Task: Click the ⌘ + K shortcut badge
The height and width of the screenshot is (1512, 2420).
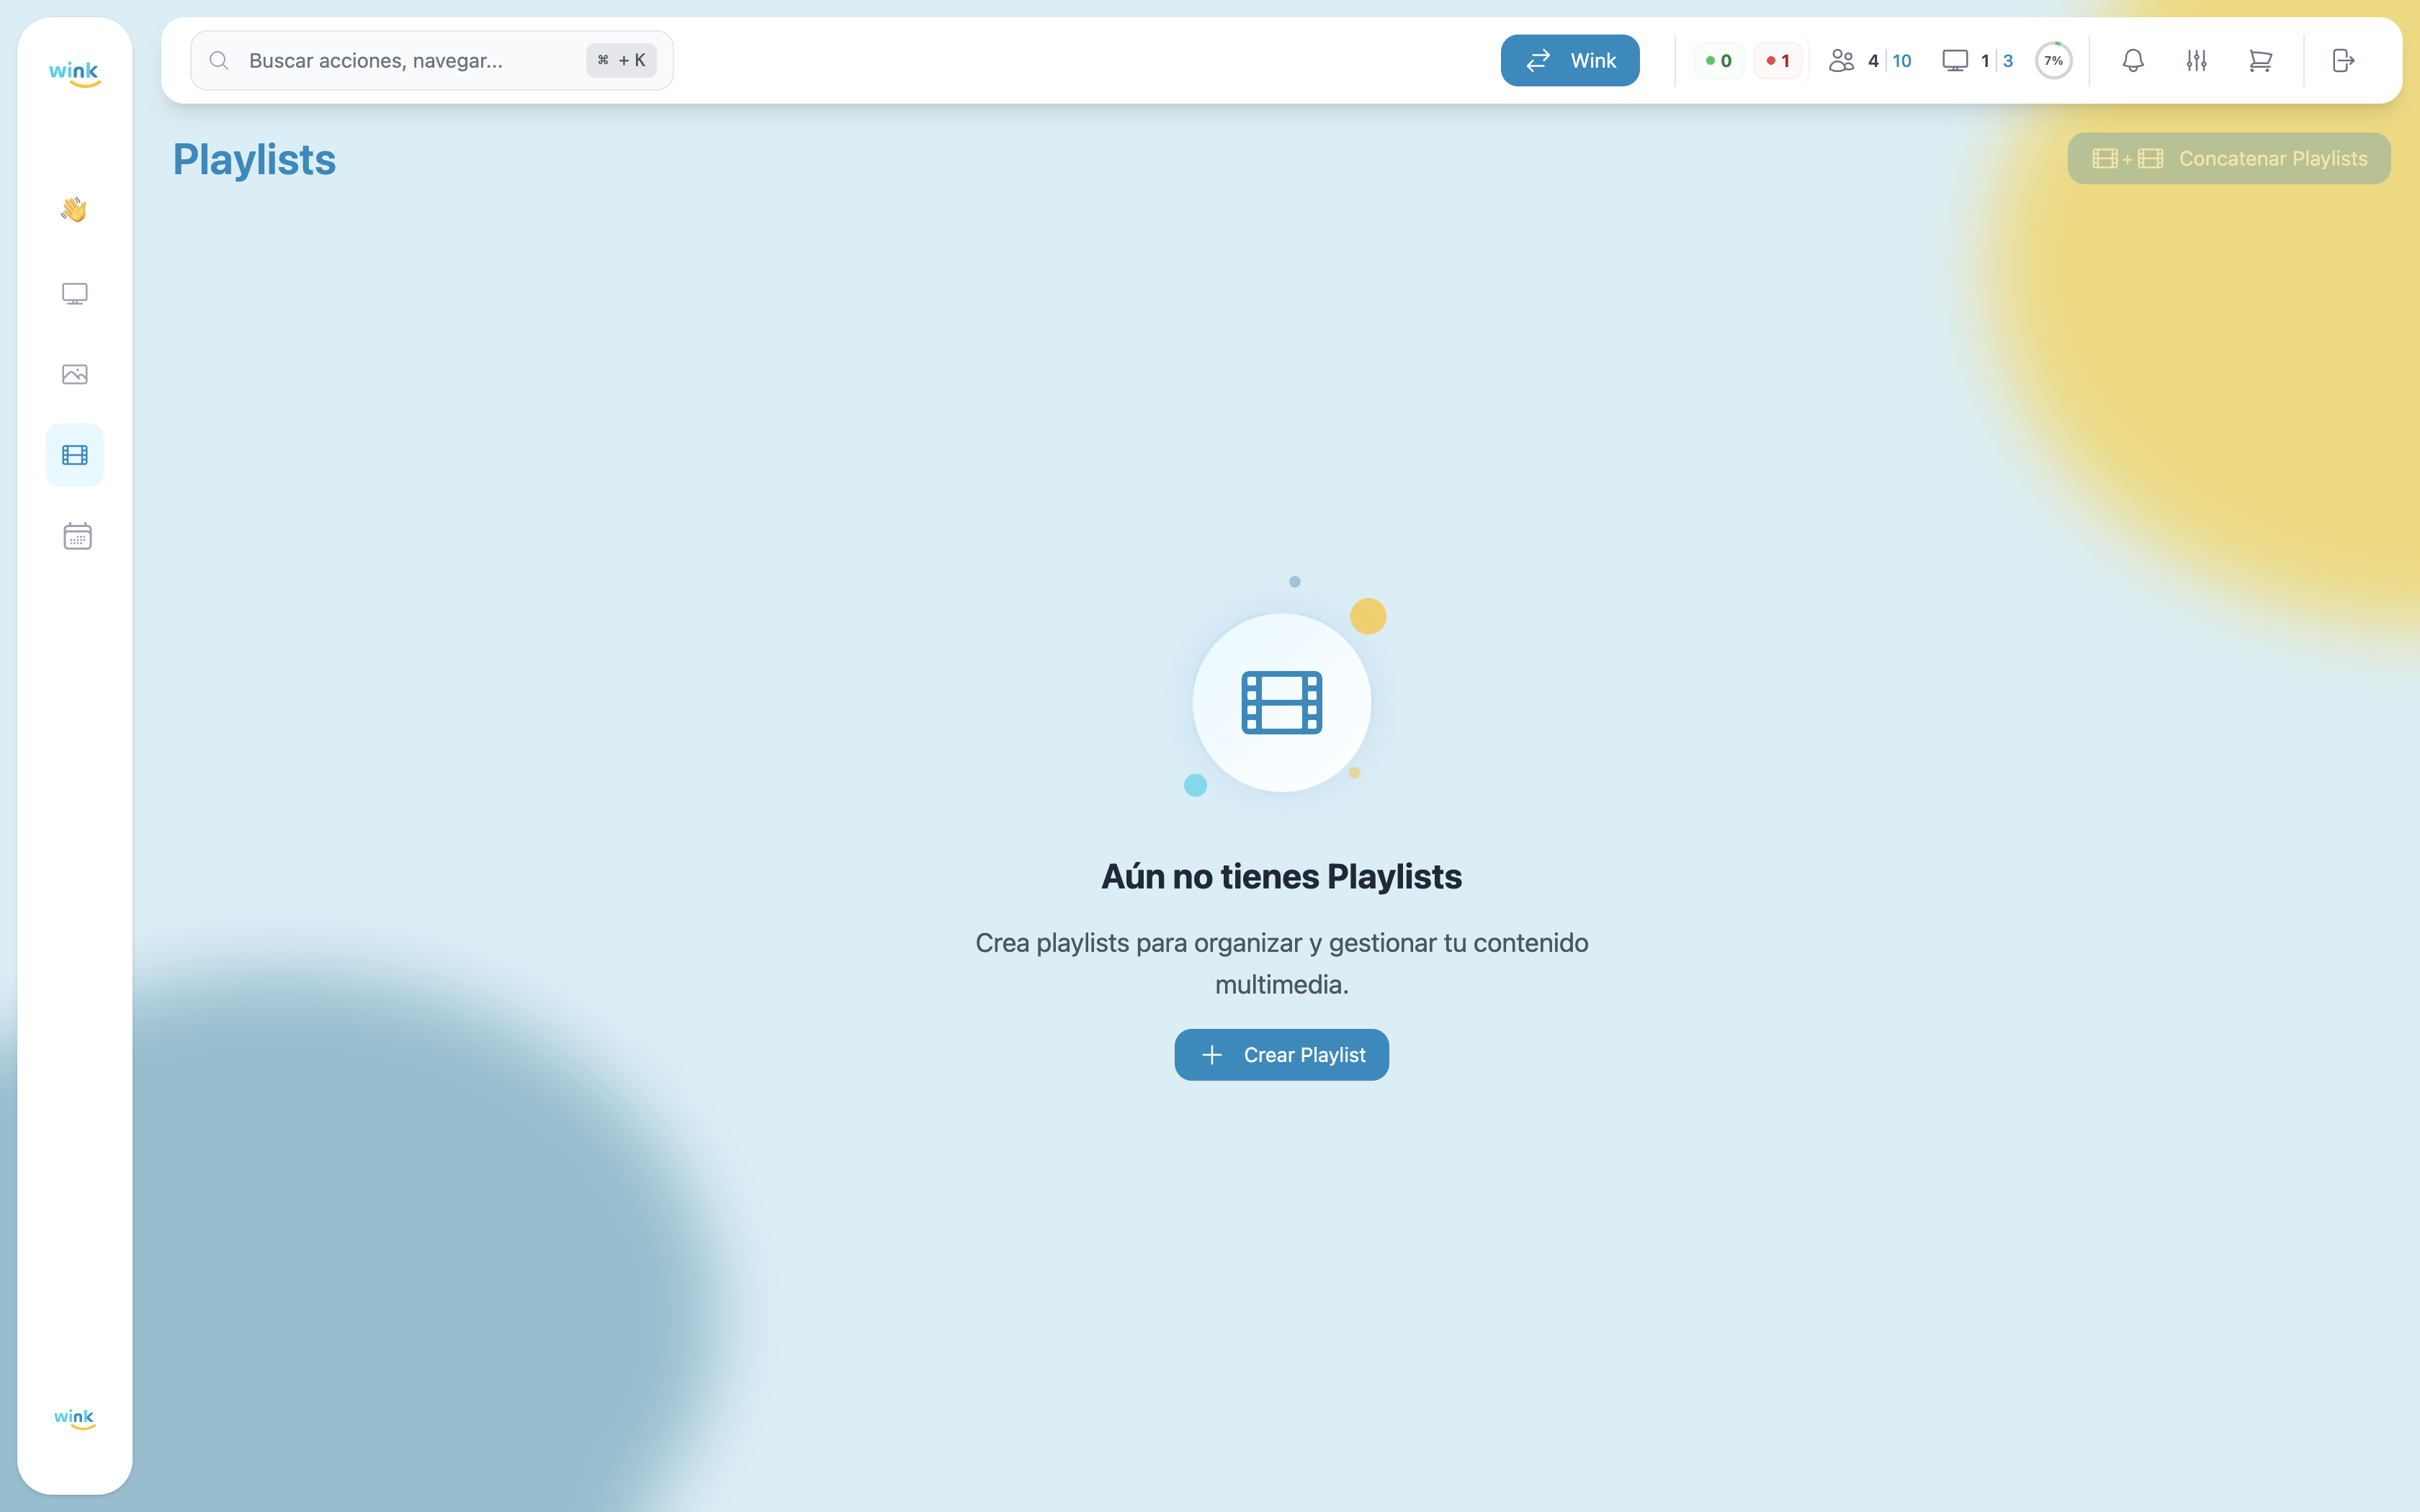Action: point(621,60)
